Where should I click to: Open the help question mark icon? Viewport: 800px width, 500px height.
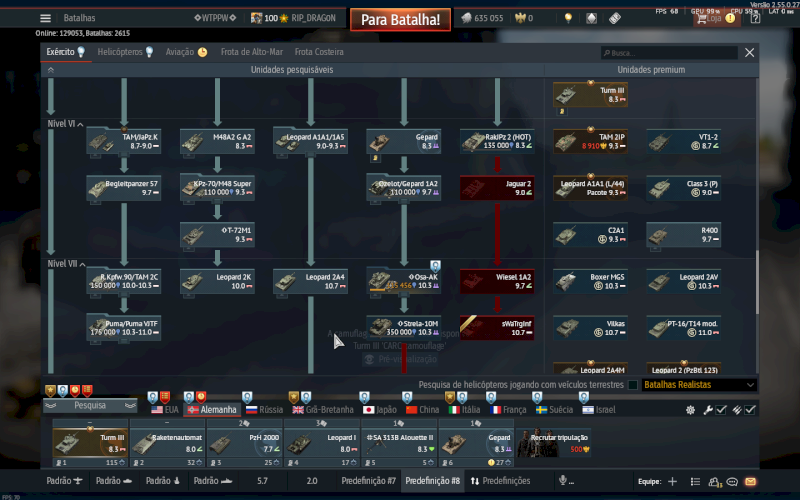755,18
